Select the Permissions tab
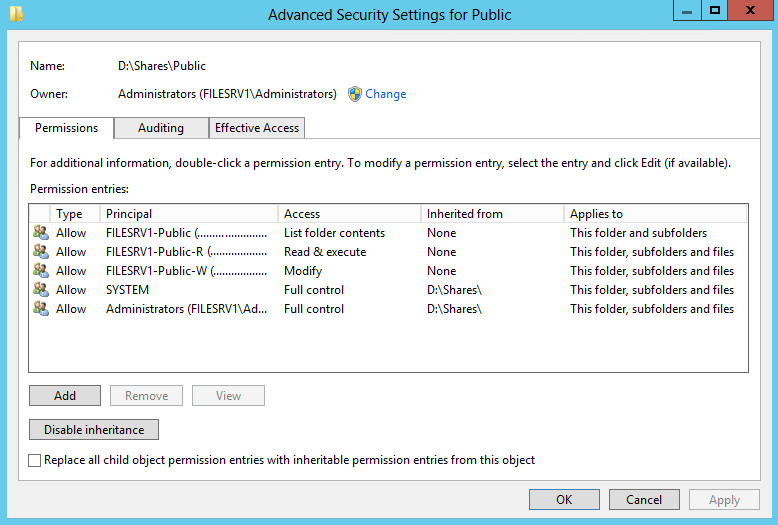778x525 pixels. click(x=66, y=128)
